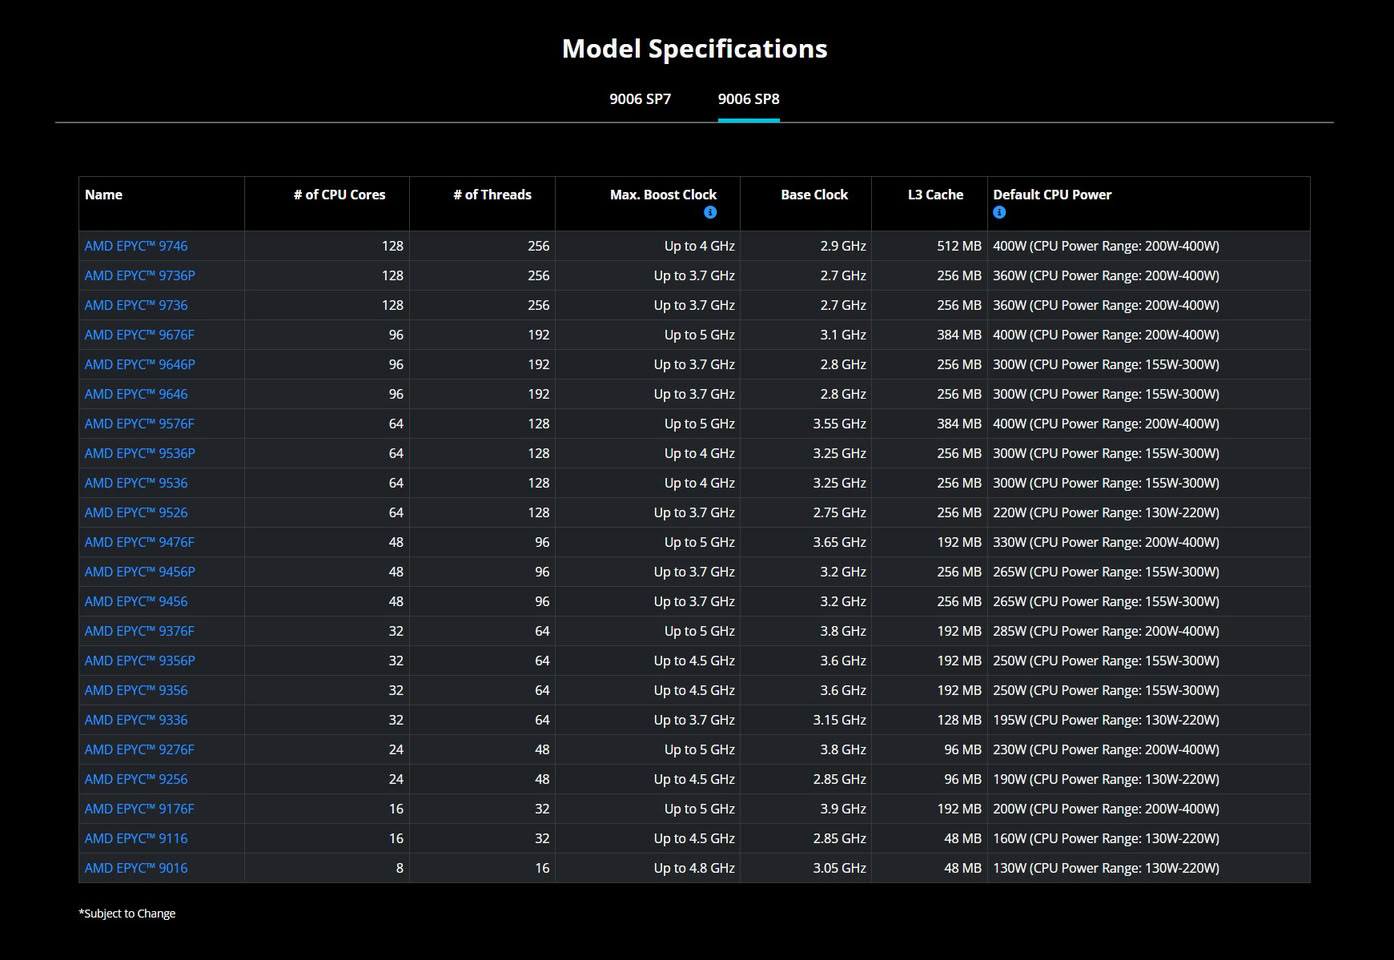Image resolution: width=1394 pixels, height=960 pixels.
Task: Open the AMD EPYC 9376F link
Action: coord(139,631)
